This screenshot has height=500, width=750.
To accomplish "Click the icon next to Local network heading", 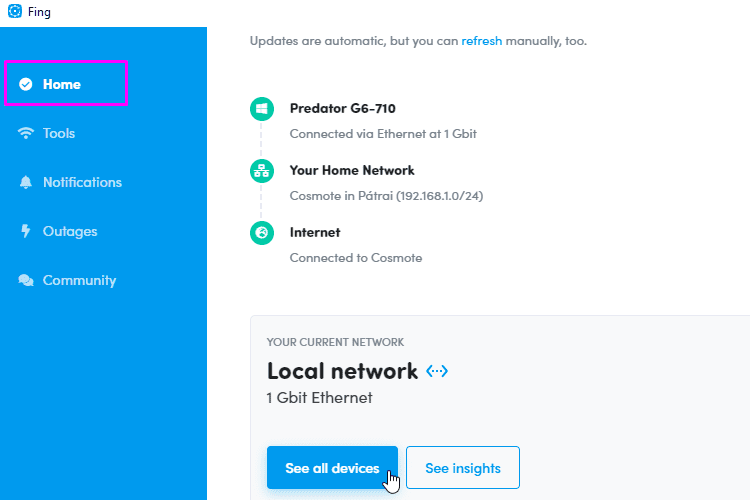I will (437, 371).
